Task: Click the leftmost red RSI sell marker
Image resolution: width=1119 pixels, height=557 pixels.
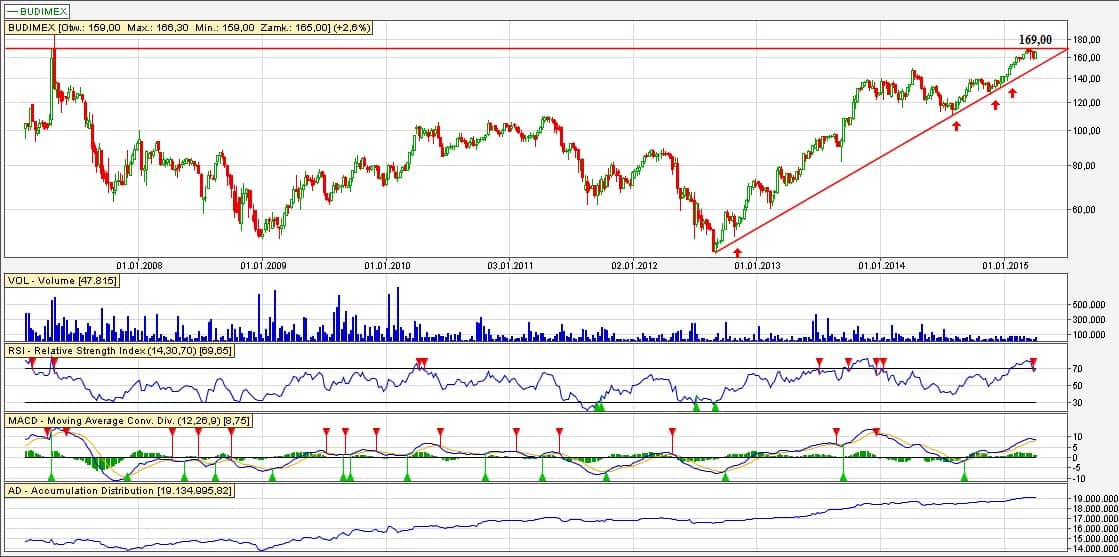Action: pos(32,361)
